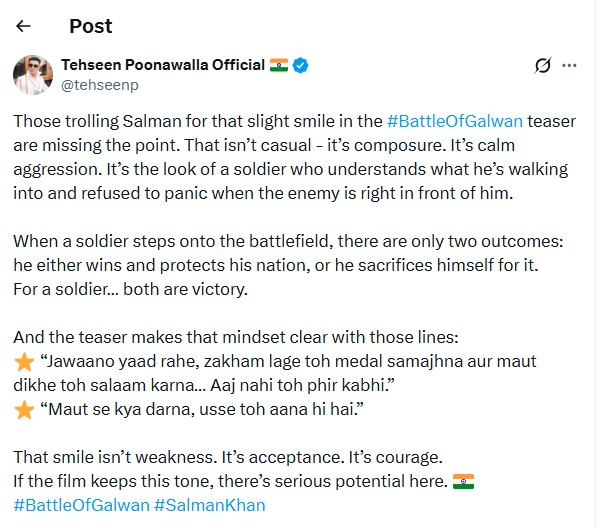
Task: Click the star emoji before "Maut se kya darna"
Action: coord(22,410)
